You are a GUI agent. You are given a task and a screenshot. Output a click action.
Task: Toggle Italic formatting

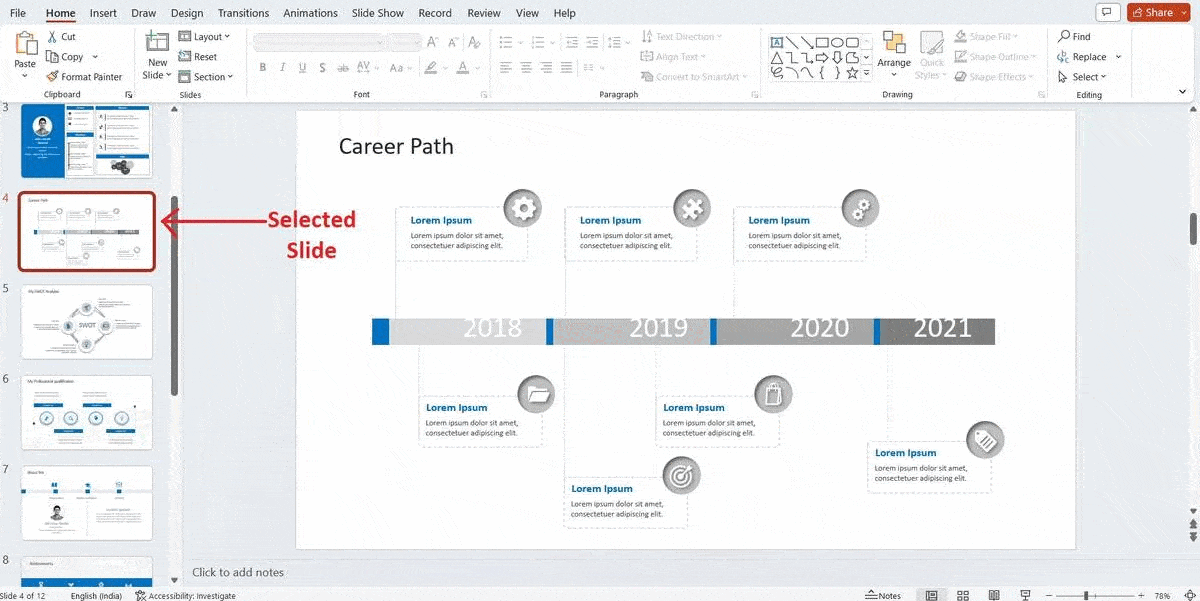(283, 67)
